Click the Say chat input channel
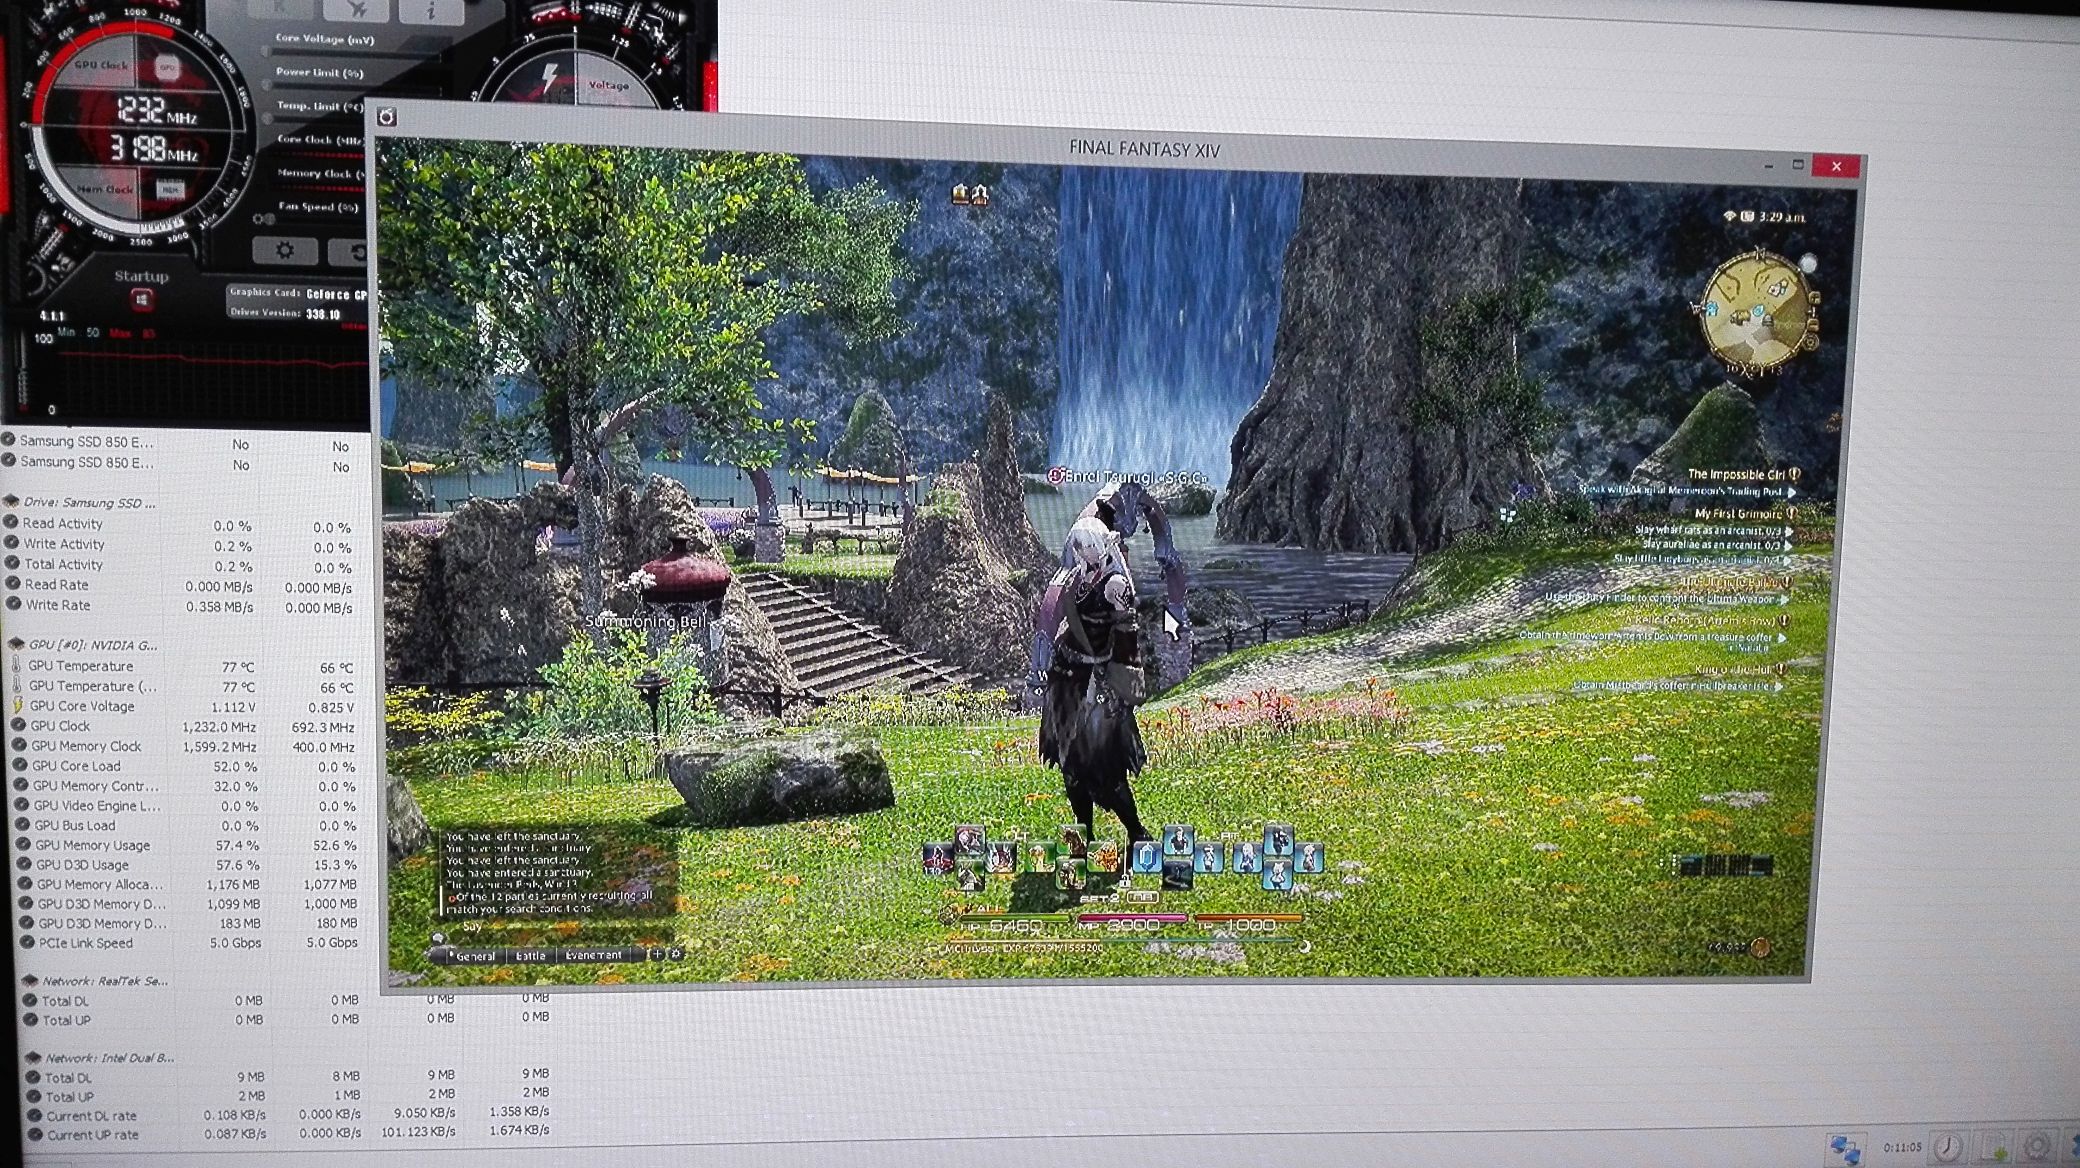 point(472,927)
